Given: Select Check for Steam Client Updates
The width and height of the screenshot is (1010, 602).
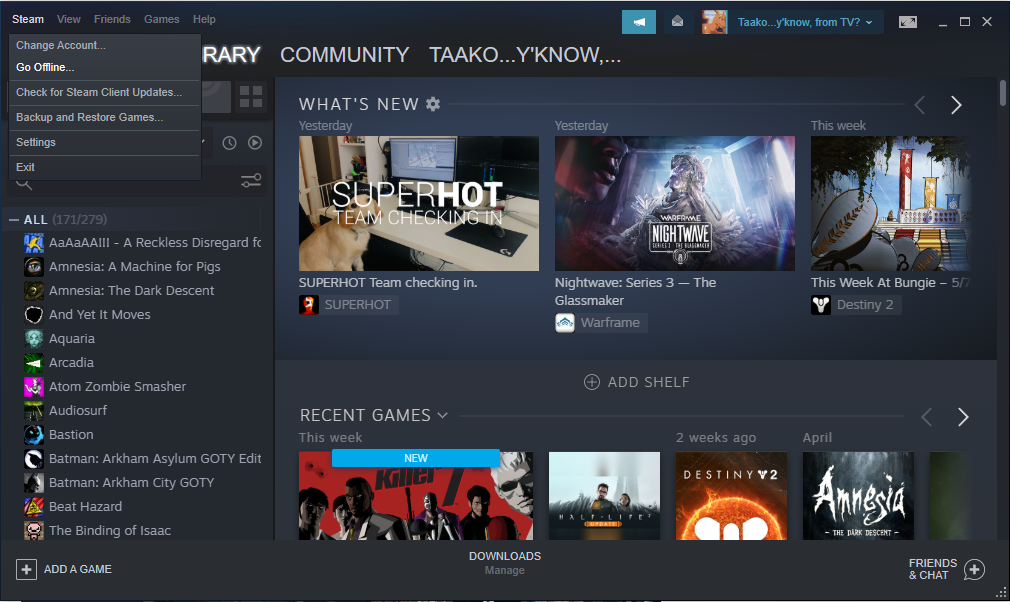Looking at the screenshot, I should (104, 92).
